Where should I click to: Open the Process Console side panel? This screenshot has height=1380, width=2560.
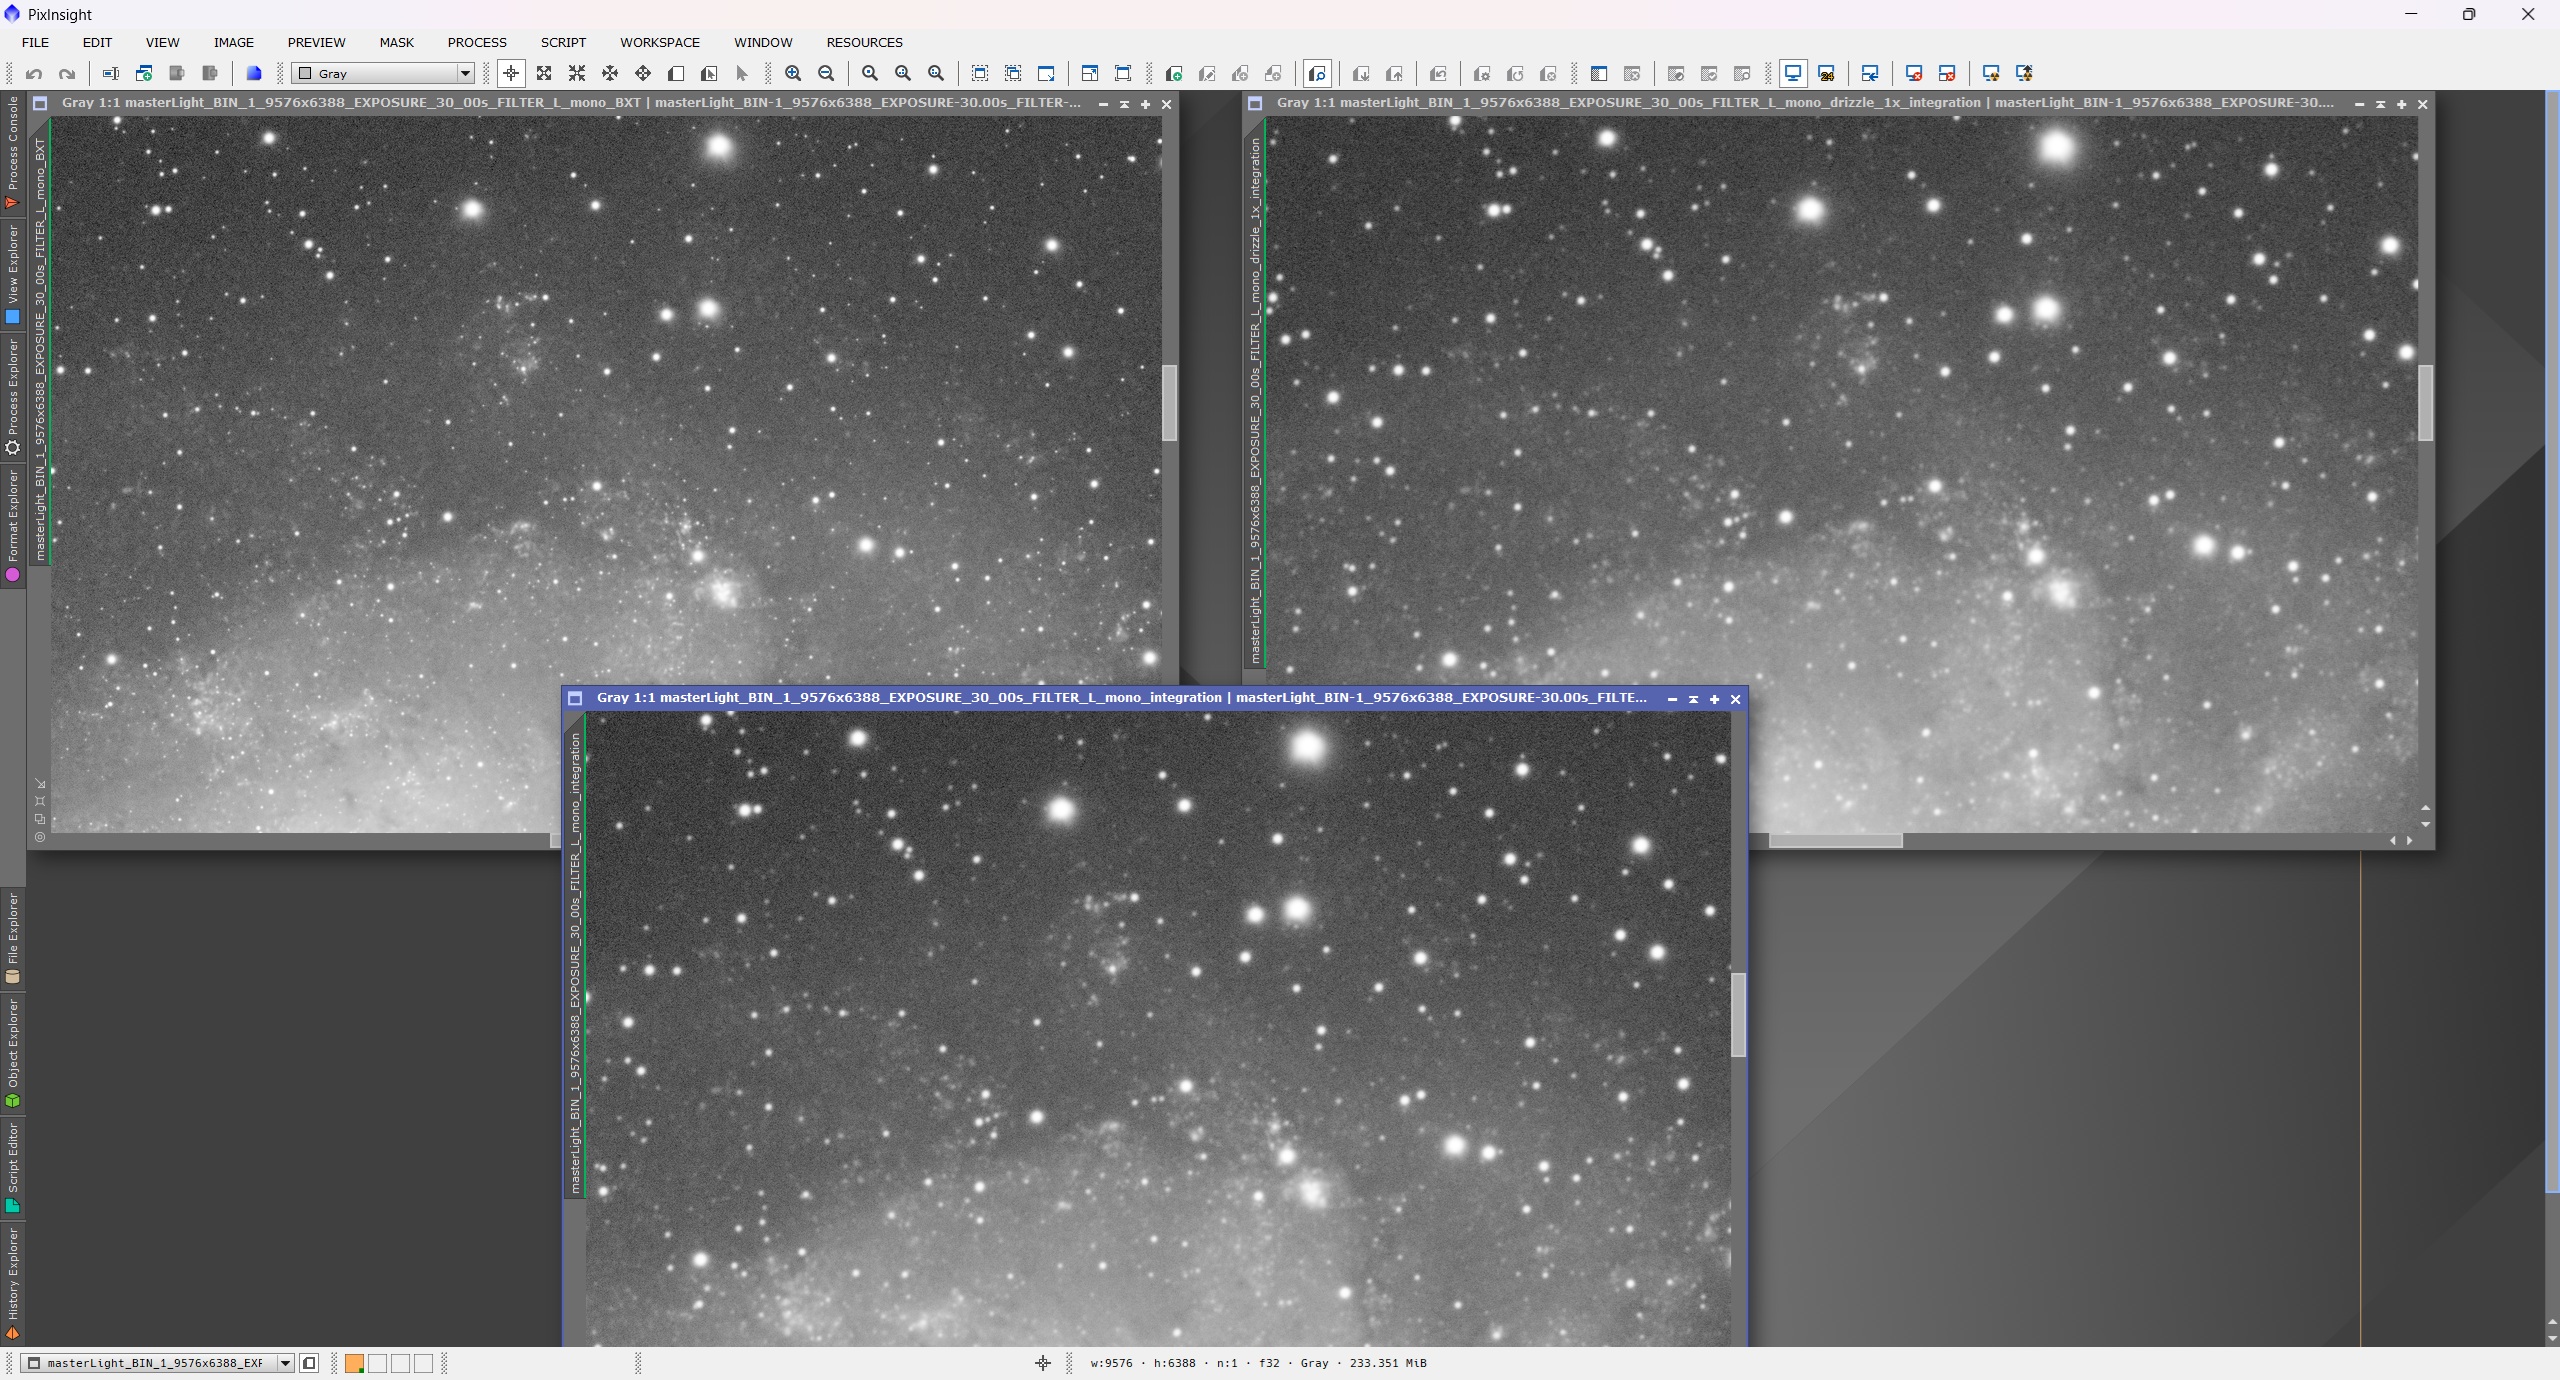click(13, 152)
